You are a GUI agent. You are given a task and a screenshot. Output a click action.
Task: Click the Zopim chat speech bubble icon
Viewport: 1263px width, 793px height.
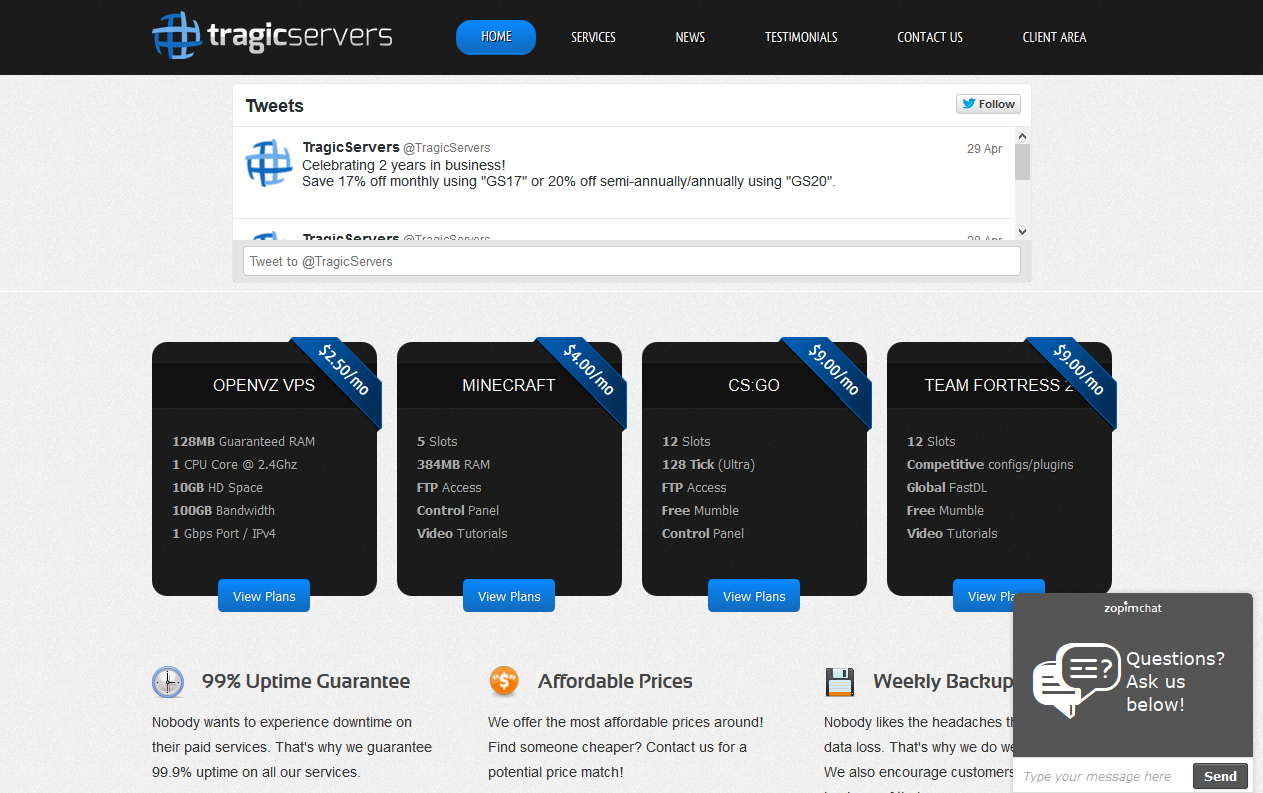1076,679
